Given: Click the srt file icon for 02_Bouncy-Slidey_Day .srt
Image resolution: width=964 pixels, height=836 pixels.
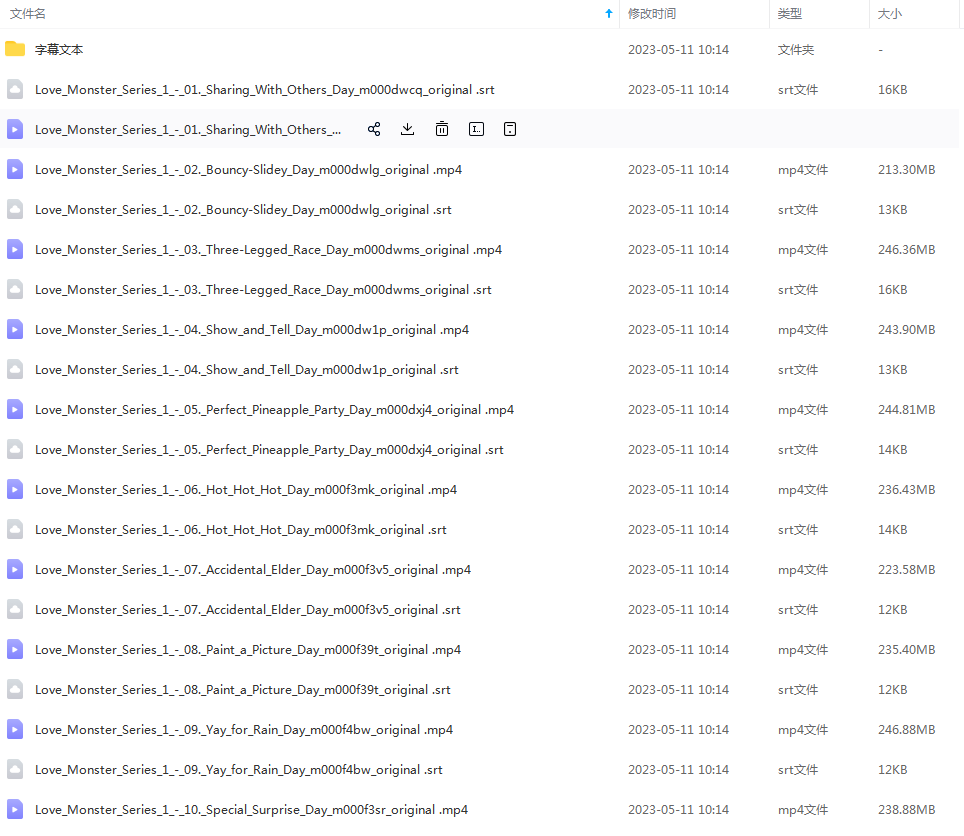Looking at the screenshot, I should click(x=15, y=209).
